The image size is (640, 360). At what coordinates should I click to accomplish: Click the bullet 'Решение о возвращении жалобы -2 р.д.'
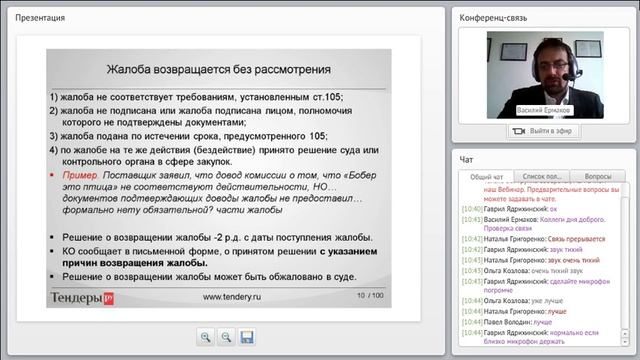point(217,238)
